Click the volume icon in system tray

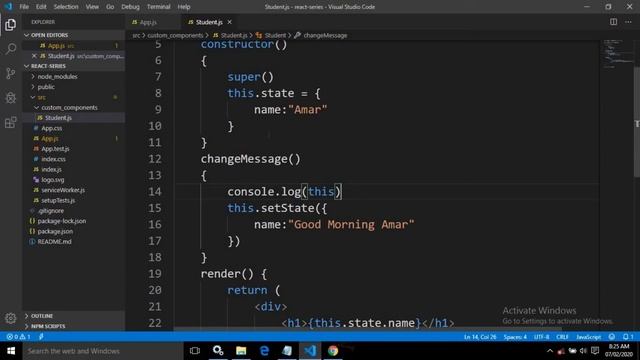(583, 351)
